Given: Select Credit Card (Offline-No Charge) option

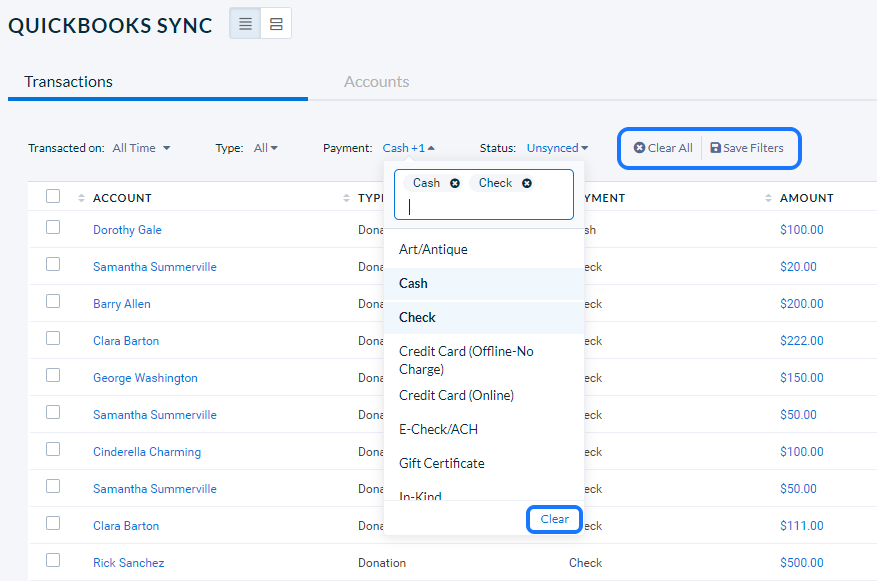Looking at the screenshot, I should (x=484, y=360).
